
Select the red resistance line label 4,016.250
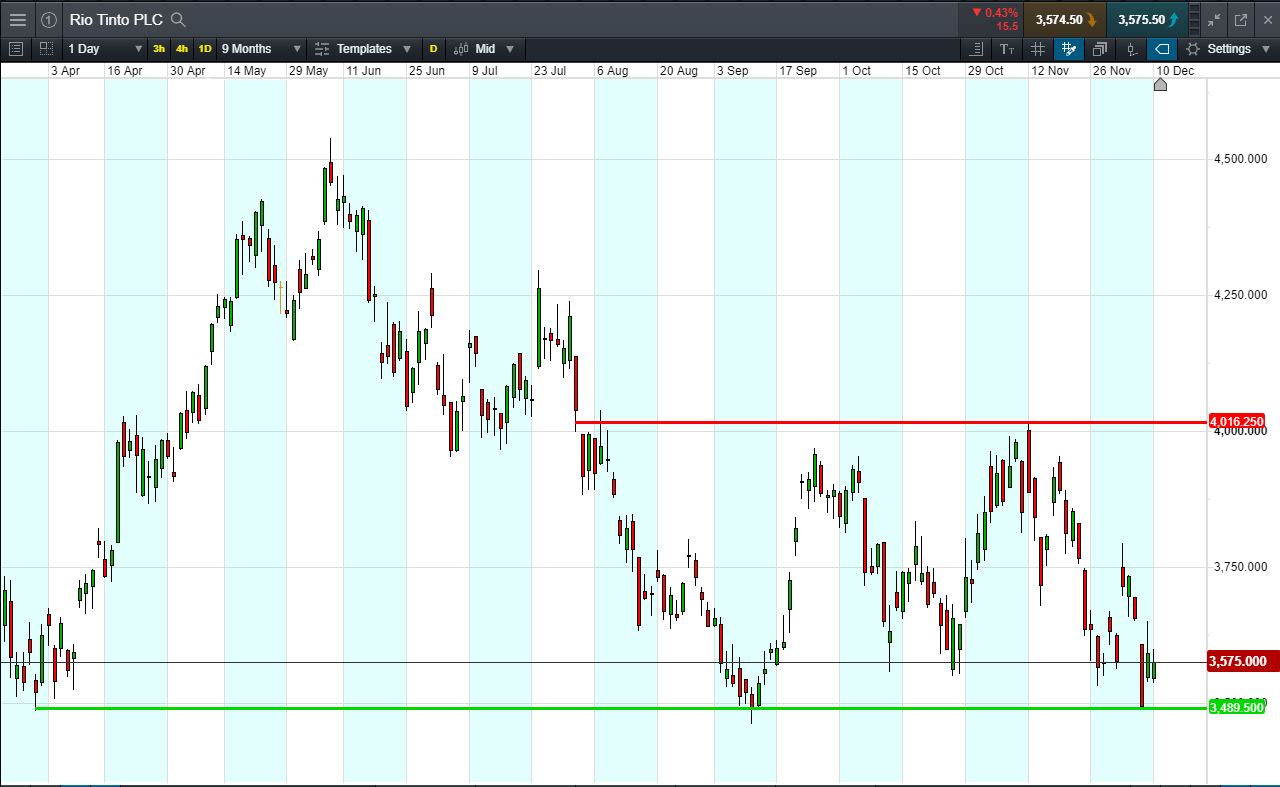pos(1237,421)
